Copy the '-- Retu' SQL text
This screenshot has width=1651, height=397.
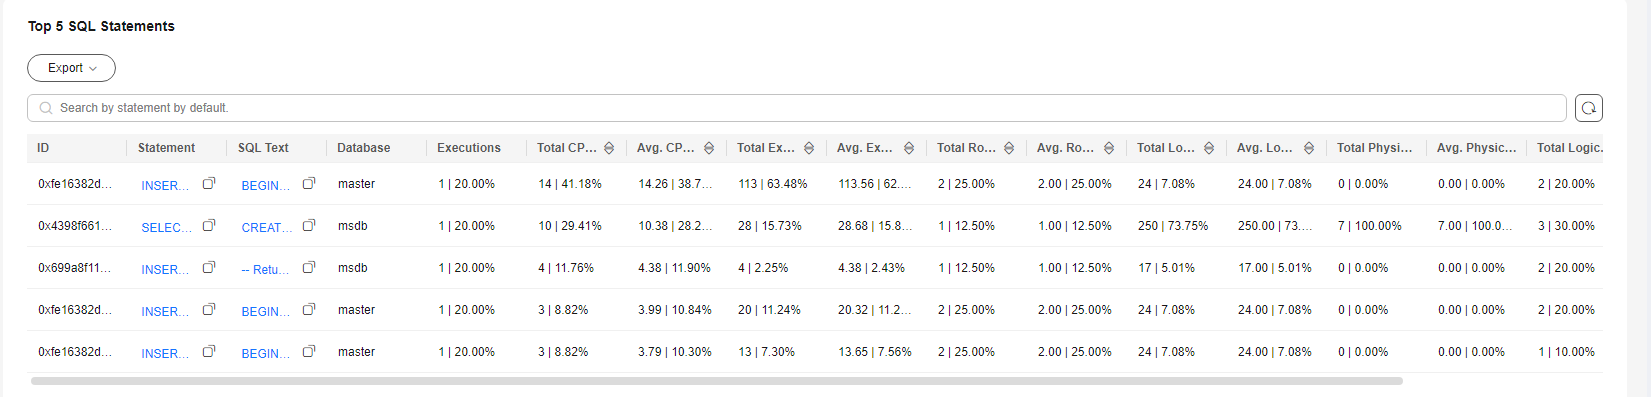(309, 268)
